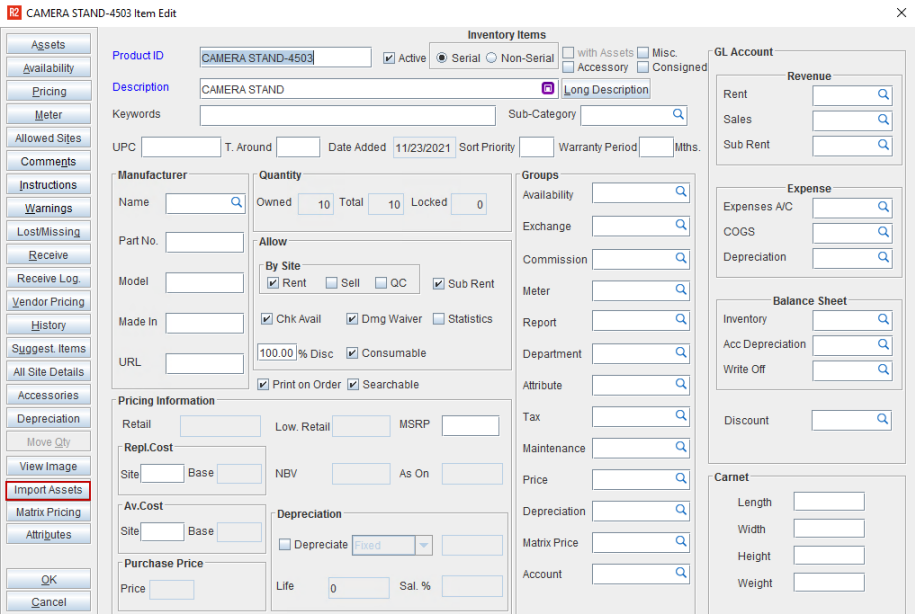Open Import Assets from the sidebar
The width and height of the screenshot is (915, 614).
[48, 489]
